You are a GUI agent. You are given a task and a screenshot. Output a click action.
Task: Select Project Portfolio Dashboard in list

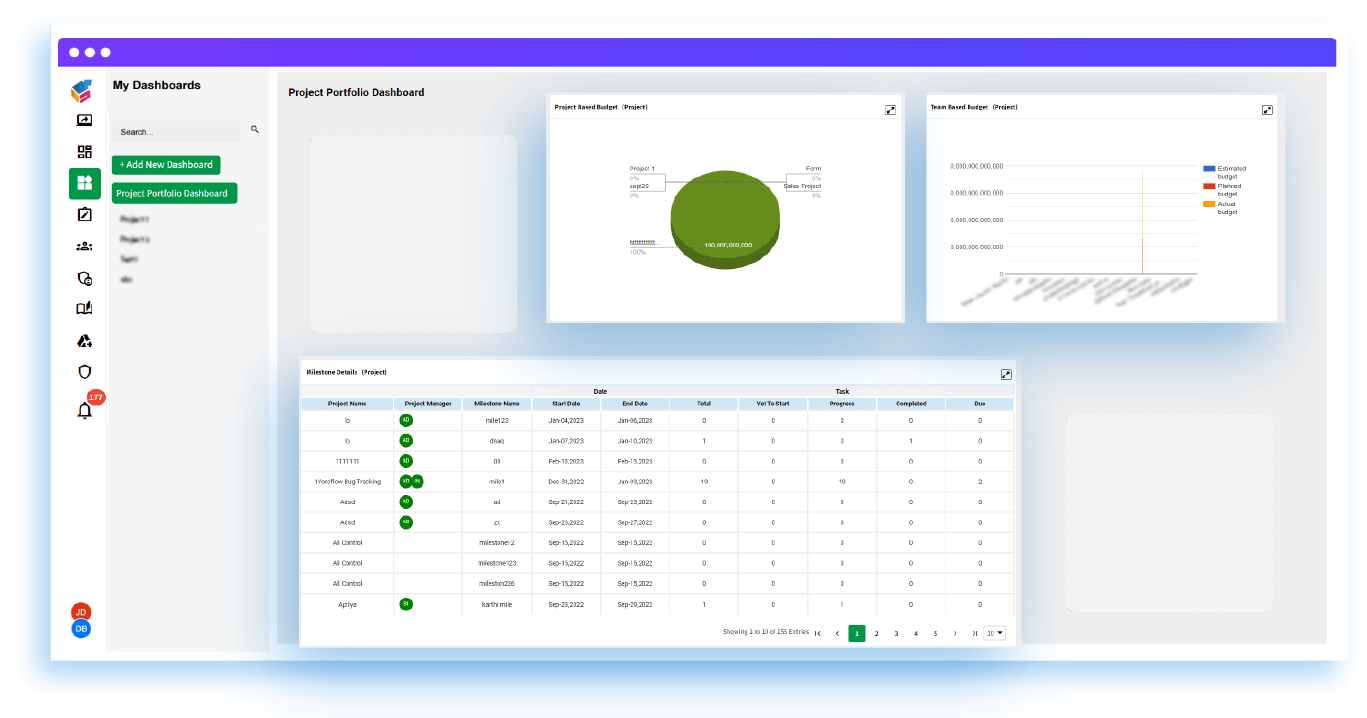coord(174,193)
